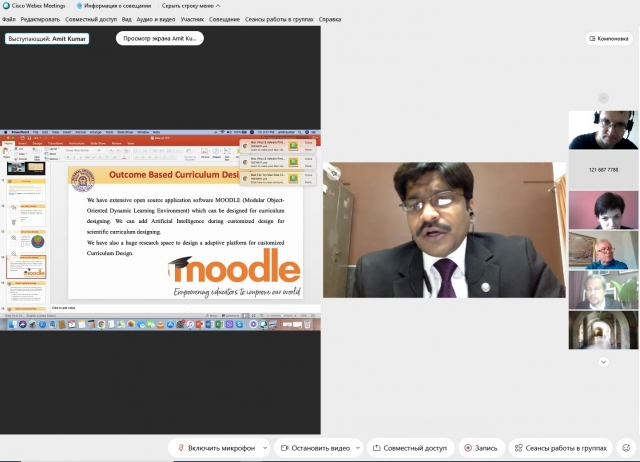
Task: Select the arched corridor participant thumbnail
Action: click(603, 330)
